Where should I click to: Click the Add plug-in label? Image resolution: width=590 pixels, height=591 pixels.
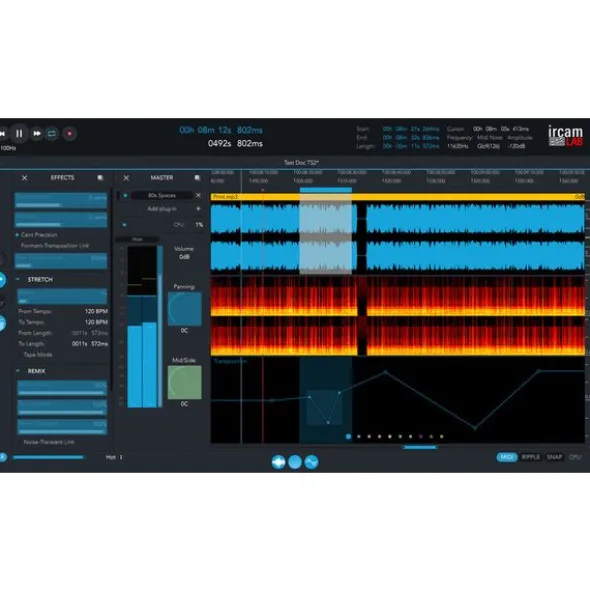coord(162,208)
